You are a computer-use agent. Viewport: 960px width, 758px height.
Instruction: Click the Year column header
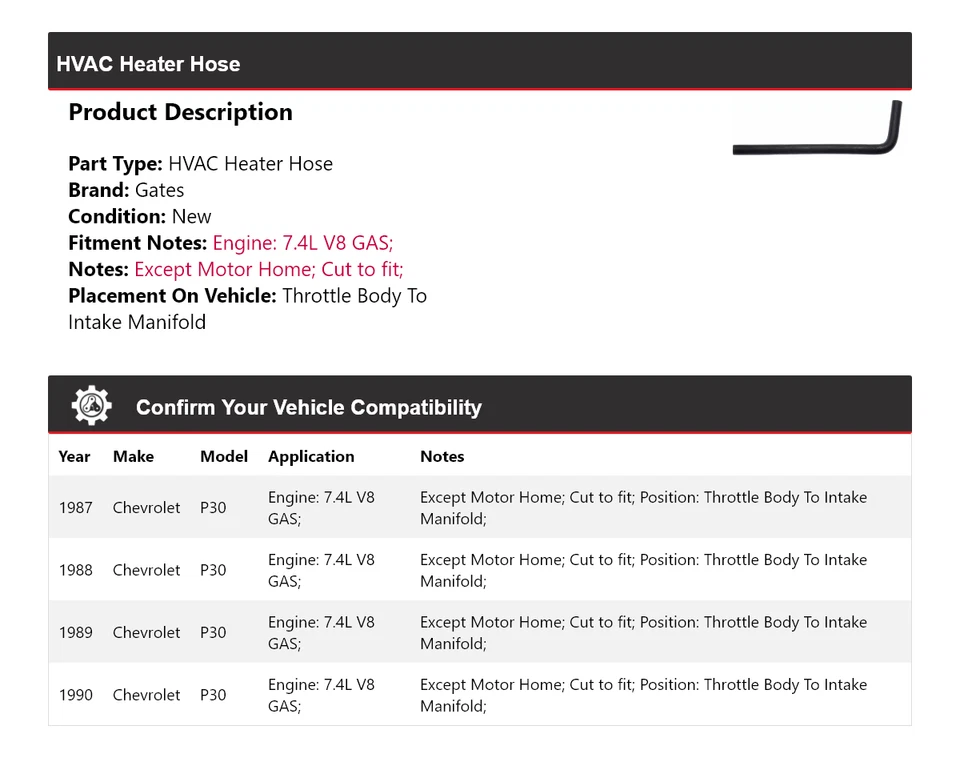click(x=74, y=457)
